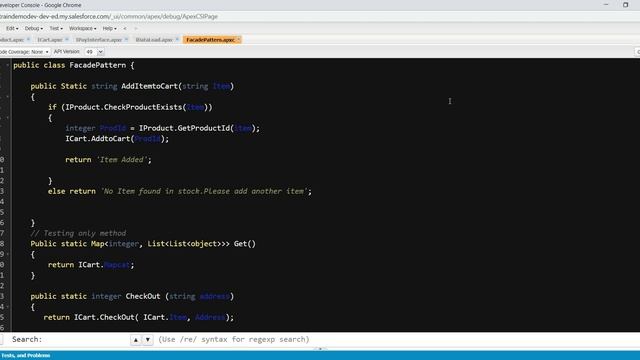
Task: Click the 'return ICart.' Mapcat line
Action: (x=91, y=265)
